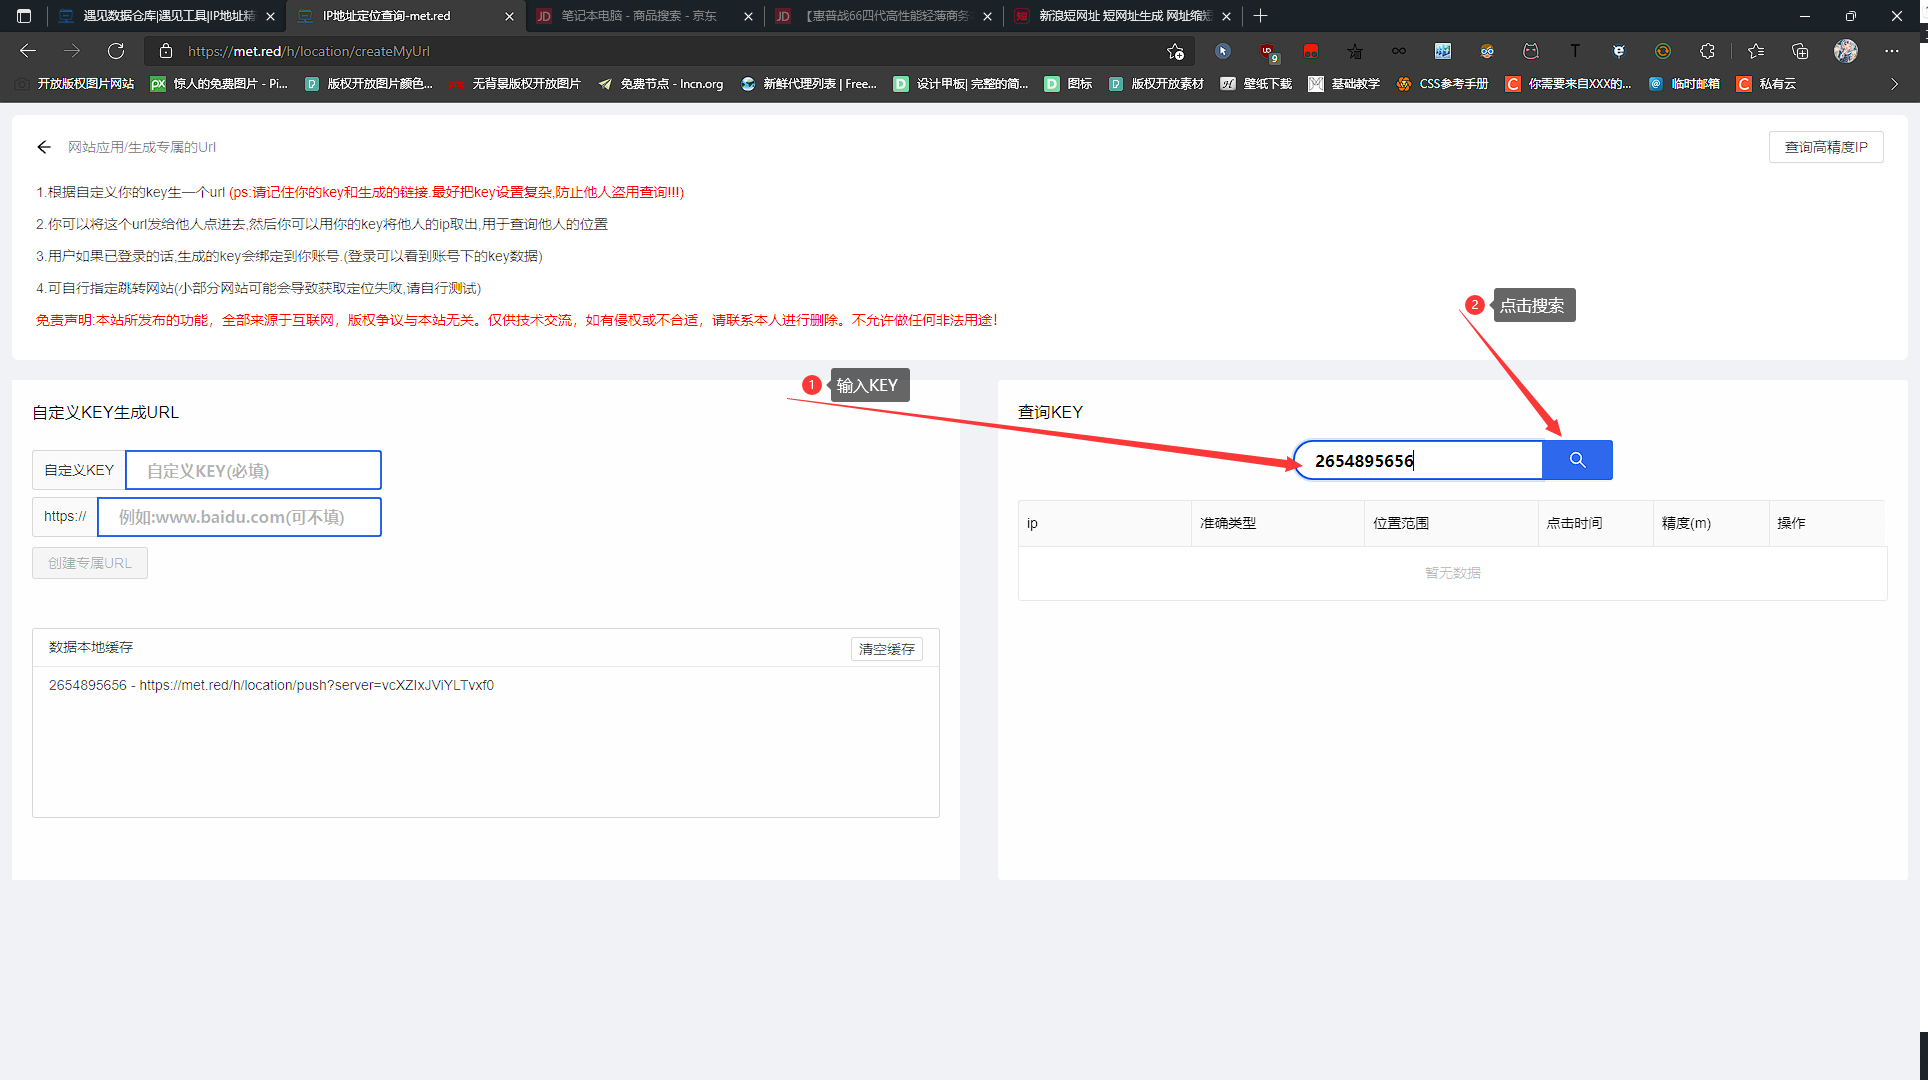This screenshot has height=1080, width=1928.
Task: Open the Extensions puzzle icon
Action: 1707,51
